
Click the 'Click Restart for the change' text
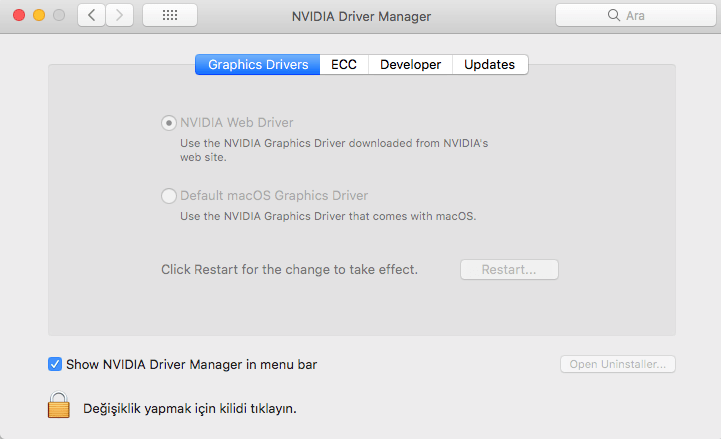[x=289, y=269]
